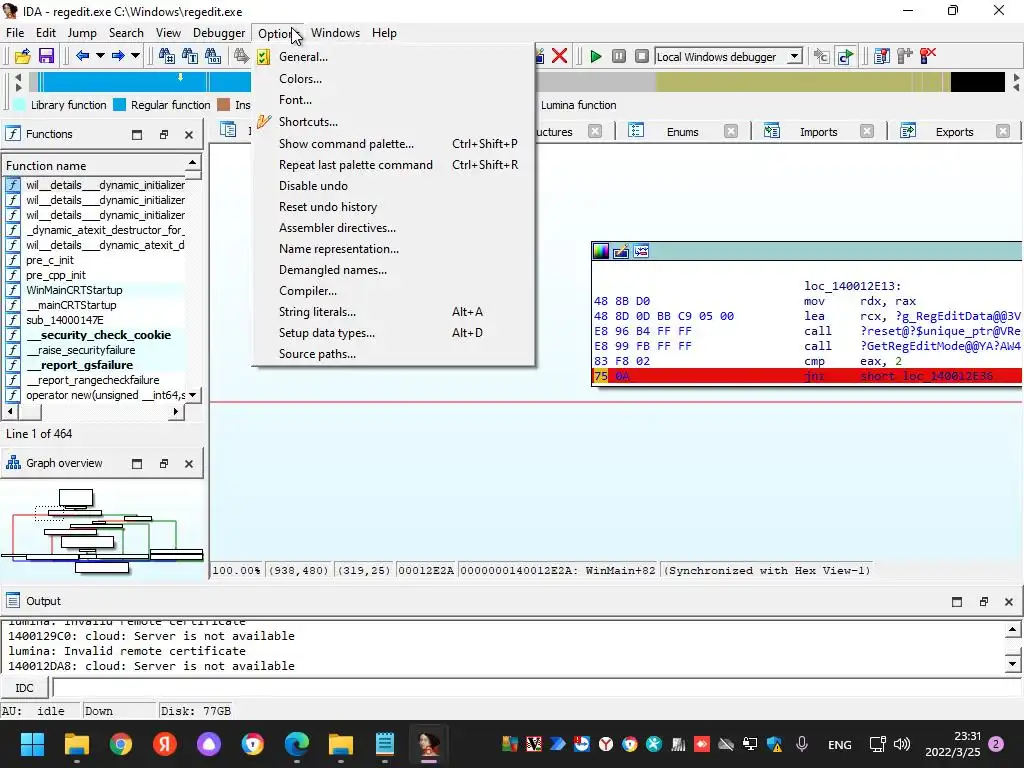Select Demangled names... menu entry

[x=393, y=270]
